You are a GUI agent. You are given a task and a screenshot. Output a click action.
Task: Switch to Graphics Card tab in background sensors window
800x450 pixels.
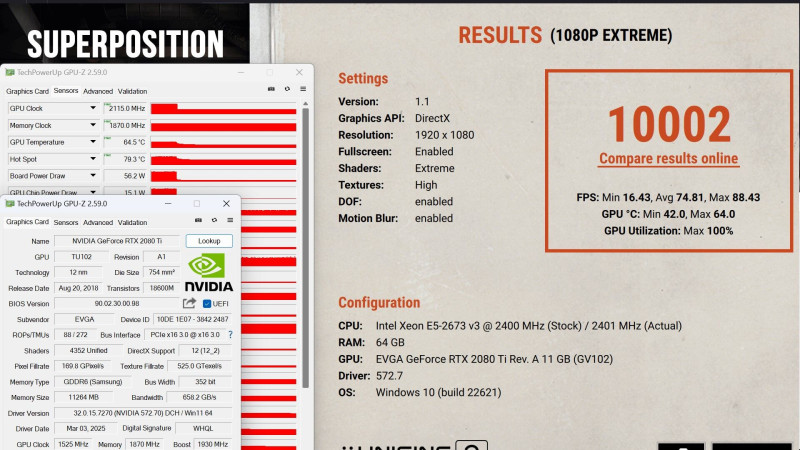(x=27, y=91)
